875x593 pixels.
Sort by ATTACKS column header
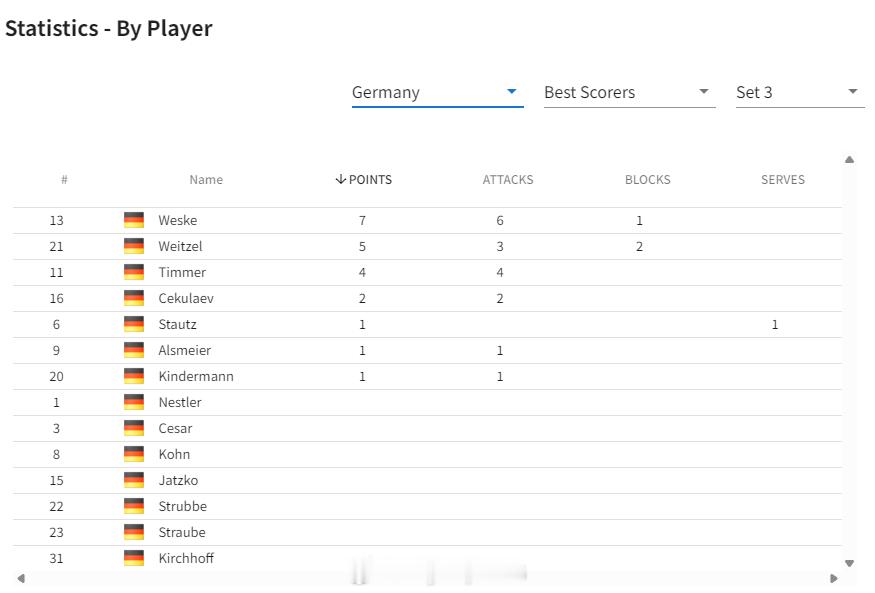[x=508, y=180]
